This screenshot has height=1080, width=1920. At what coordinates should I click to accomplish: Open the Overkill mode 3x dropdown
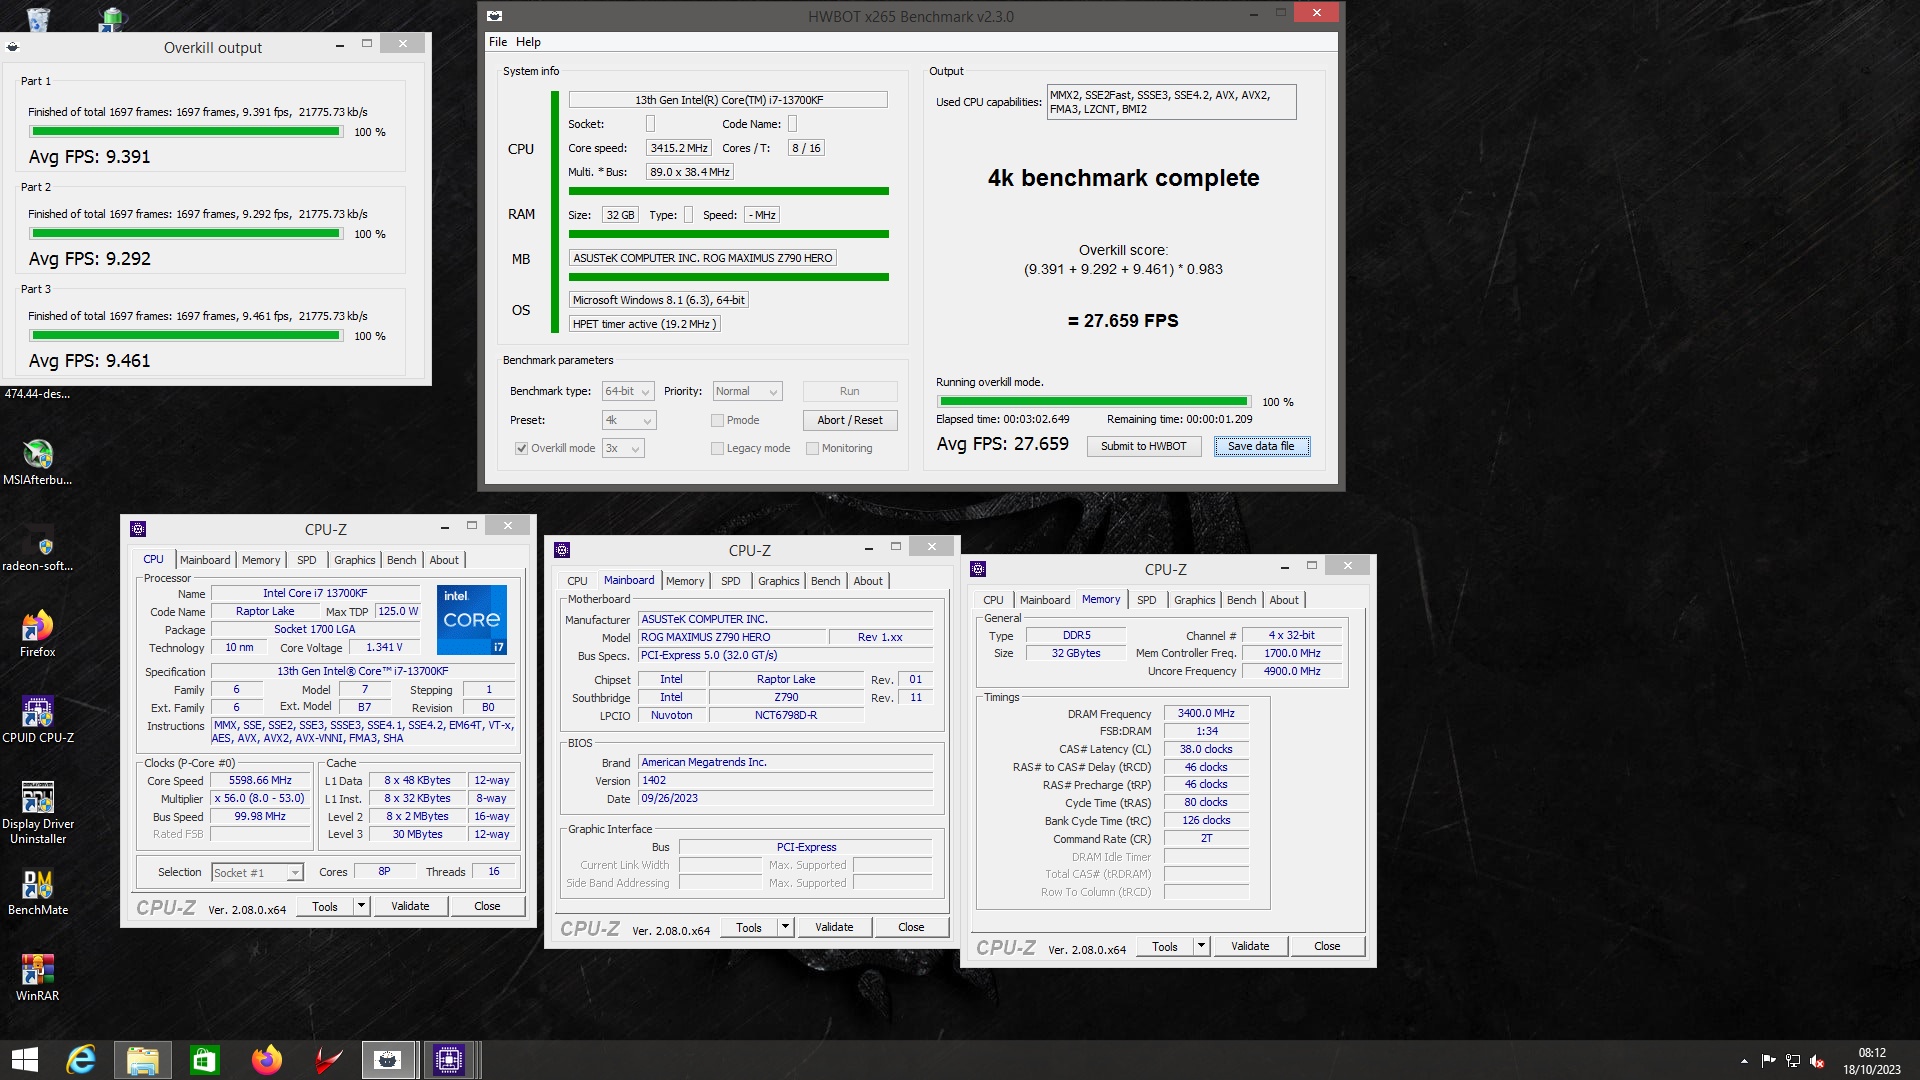(x=623, y=448)
